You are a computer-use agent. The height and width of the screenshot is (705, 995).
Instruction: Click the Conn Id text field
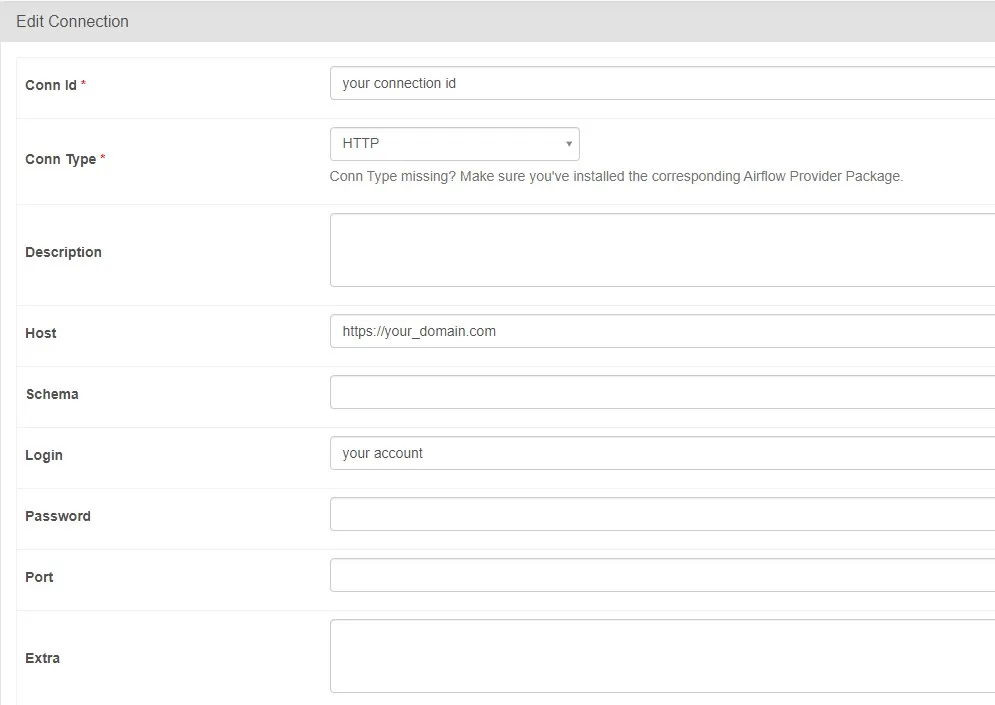tap(662, 84)
